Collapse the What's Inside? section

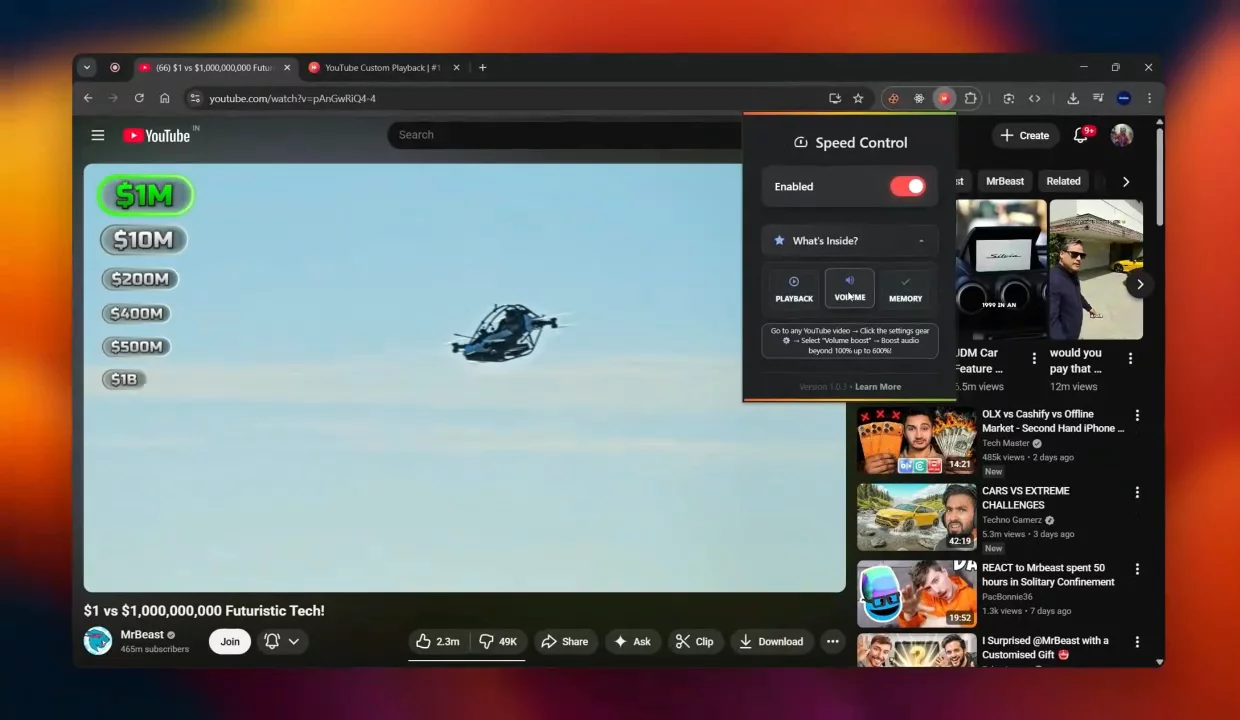pos(850,241)
